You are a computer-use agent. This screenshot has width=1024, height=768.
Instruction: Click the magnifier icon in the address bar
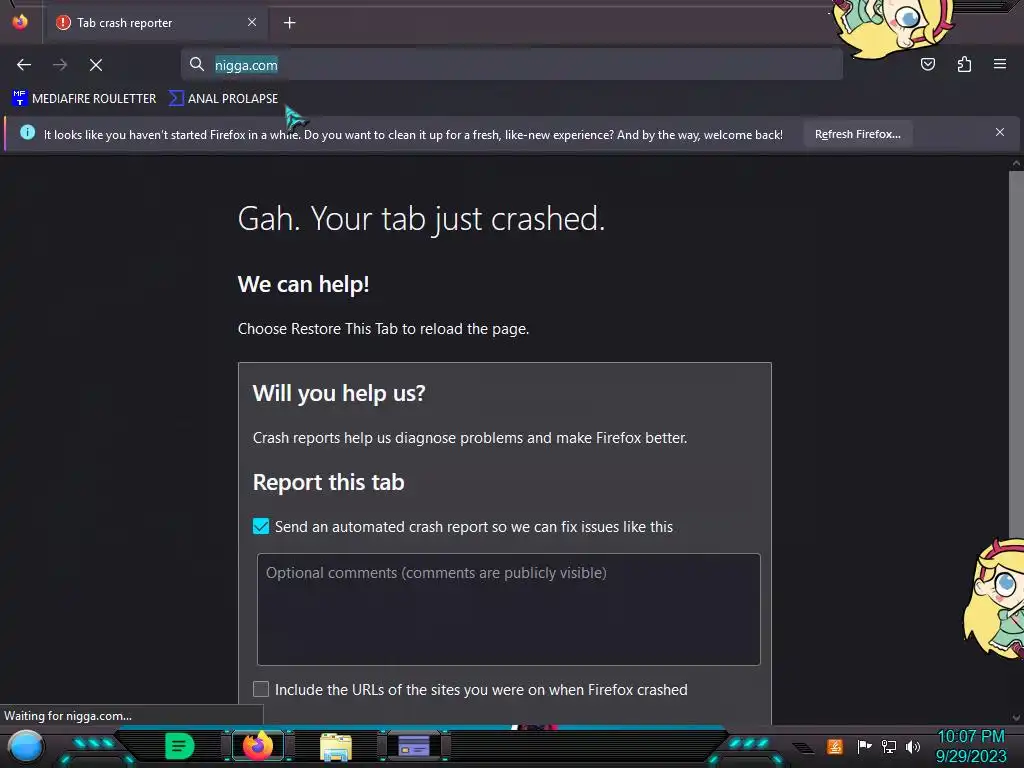coord(197,64)
